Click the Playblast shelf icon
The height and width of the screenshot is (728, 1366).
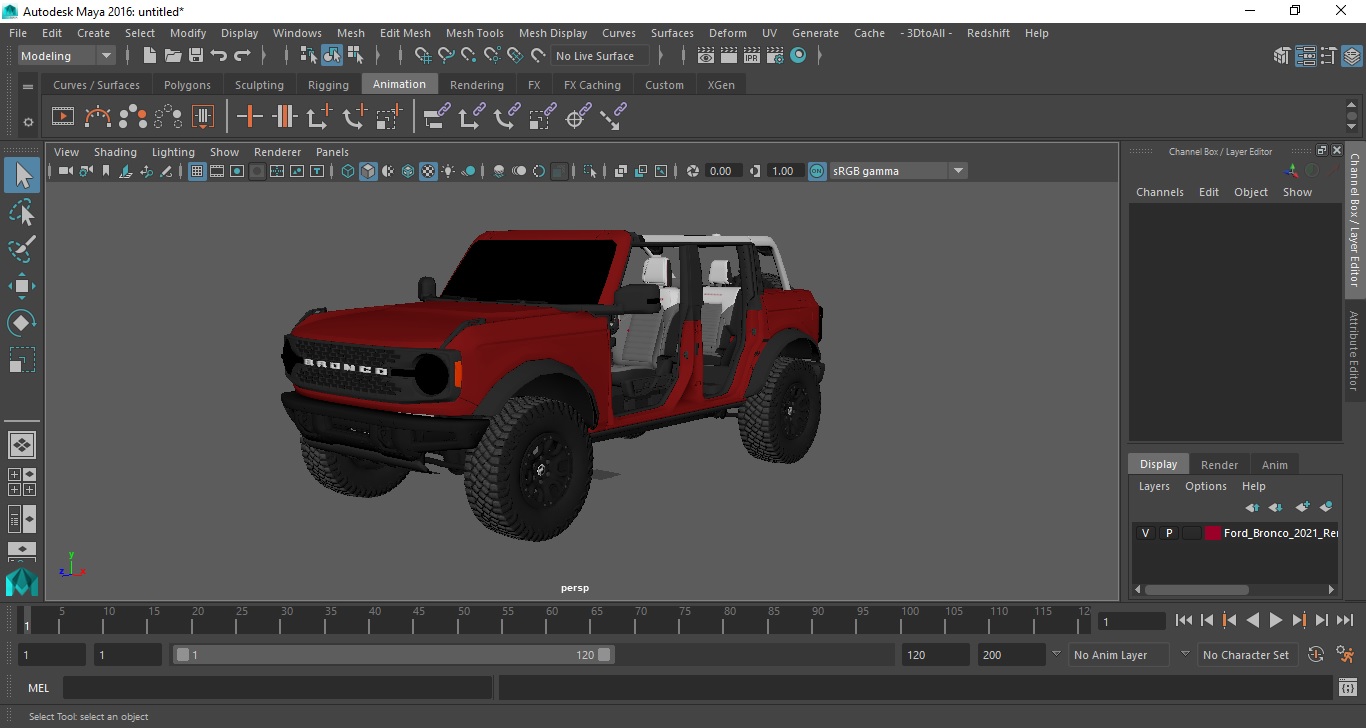pos(63,117)
